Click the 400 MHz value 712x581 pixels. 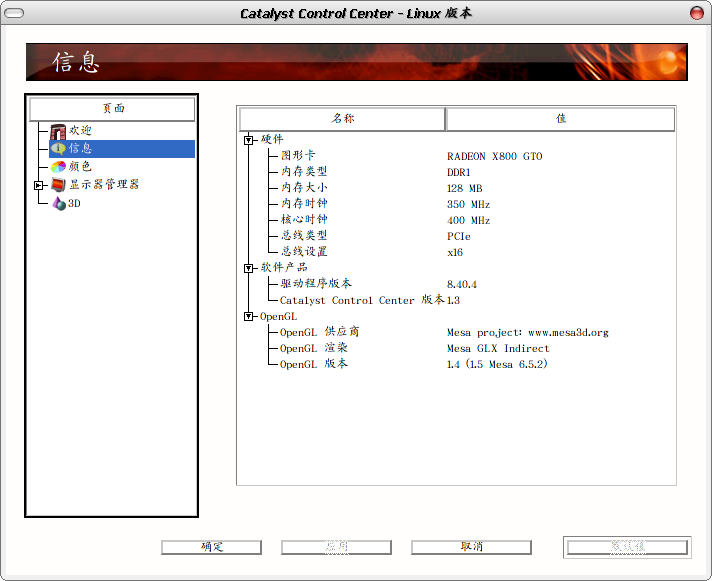[468, 220]
